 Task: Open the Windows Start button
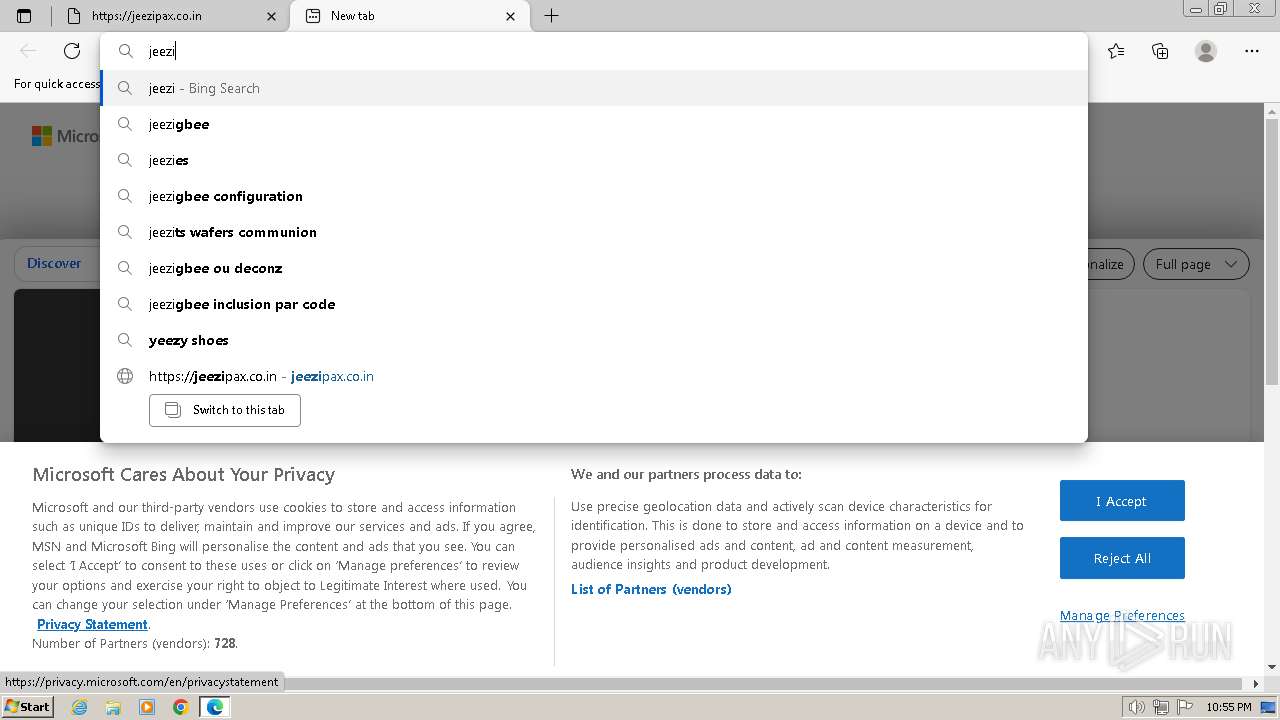click(x=28, y=707)
